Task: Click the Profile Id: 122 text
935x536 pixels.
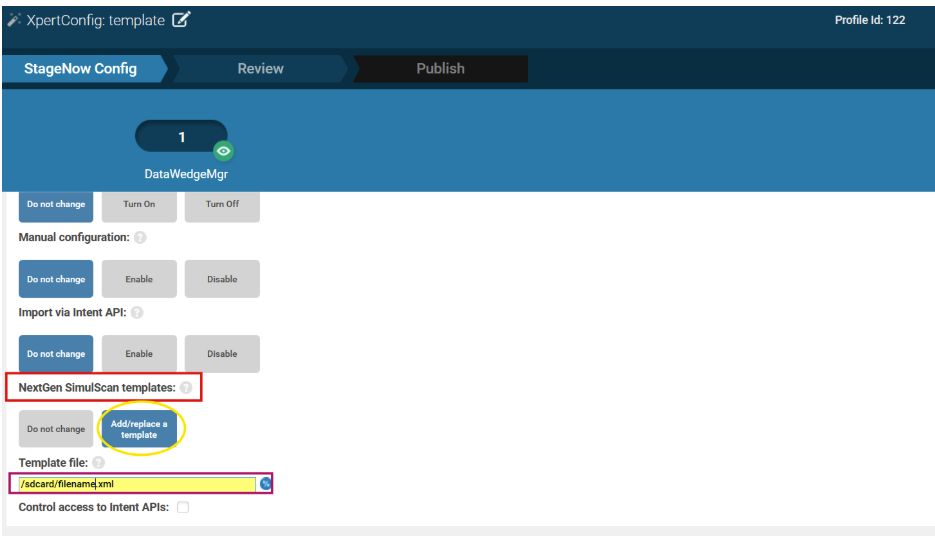Action: 869,20
